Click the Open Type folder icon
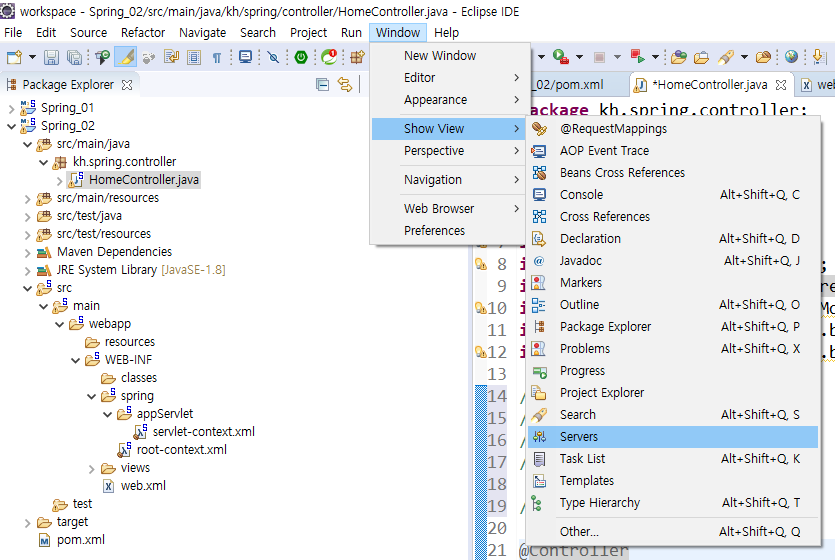 point(678,56)
